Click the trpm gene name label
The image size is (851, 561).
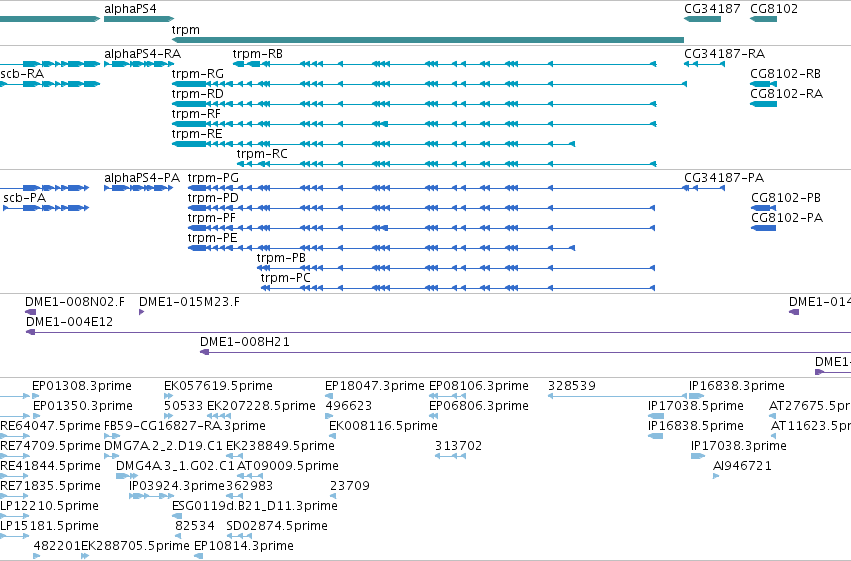[186, 30]
